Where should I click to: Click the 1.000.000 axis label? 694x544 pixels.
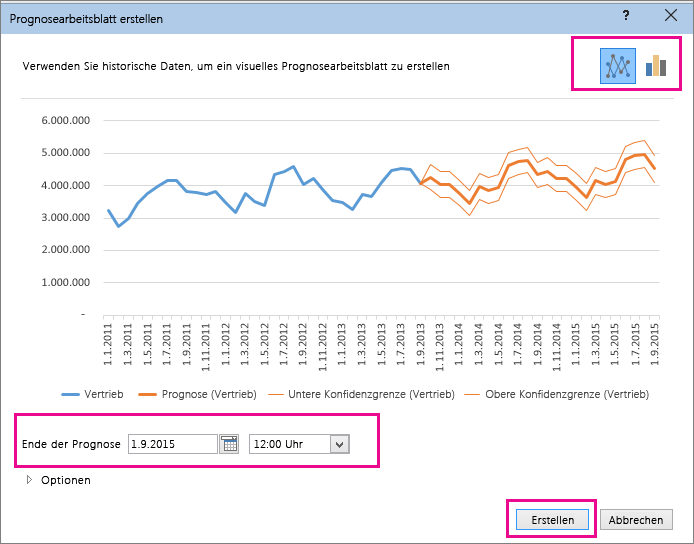[x=66, y=282]
